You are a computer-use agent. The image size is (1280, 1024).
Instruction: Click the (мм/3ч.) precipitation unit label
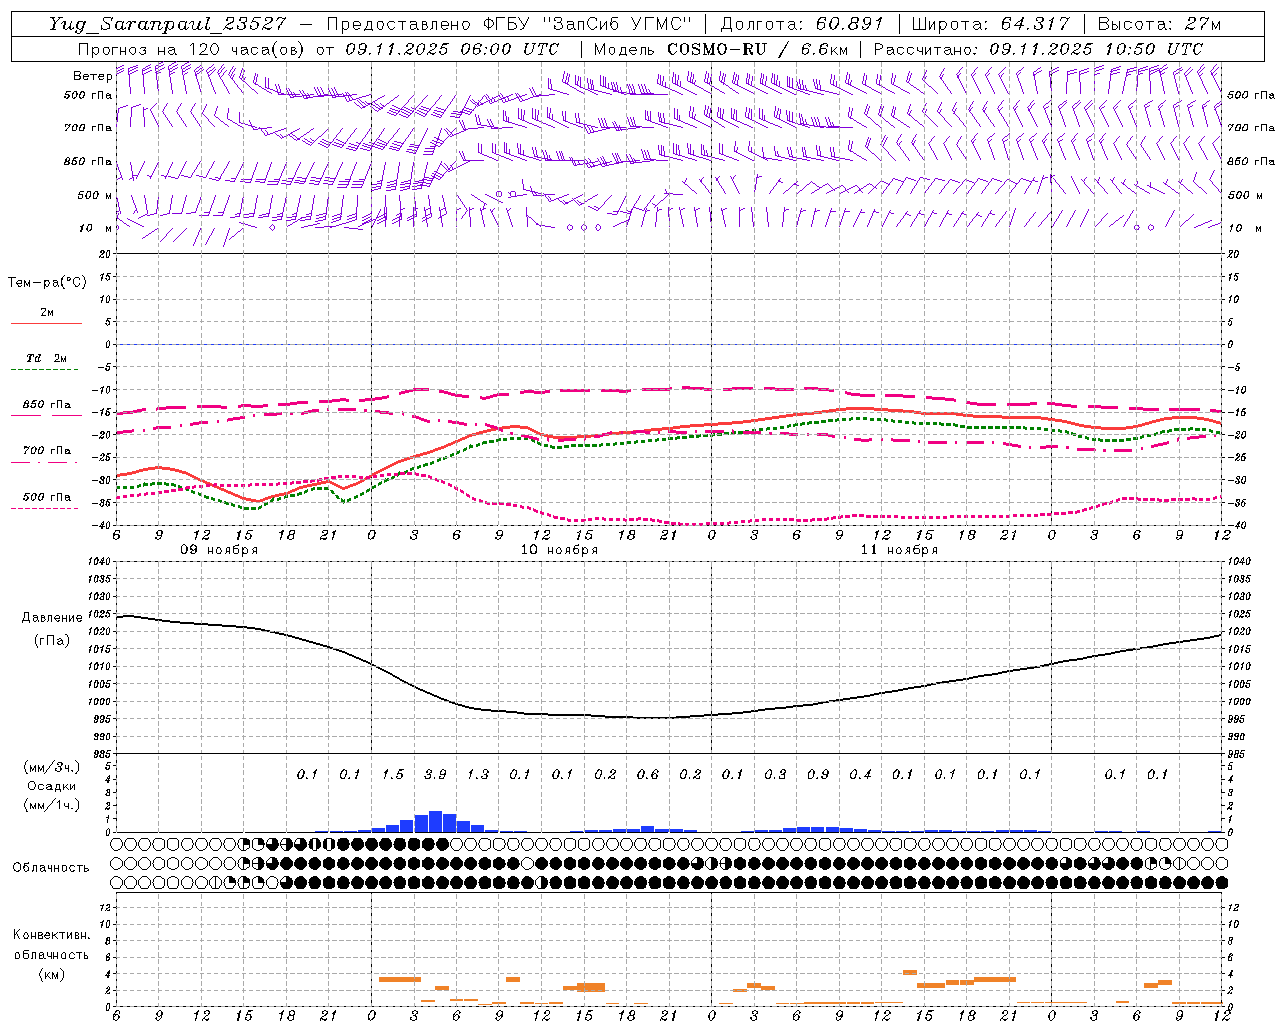(x=52, y=767)
